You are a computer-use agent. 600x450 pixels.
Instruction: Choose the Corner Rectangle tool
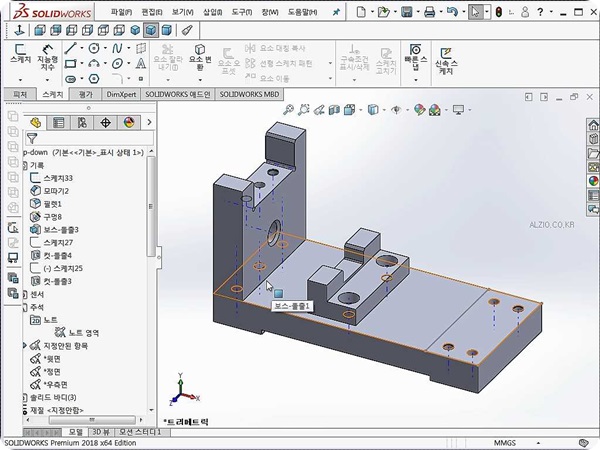(70, 64)
